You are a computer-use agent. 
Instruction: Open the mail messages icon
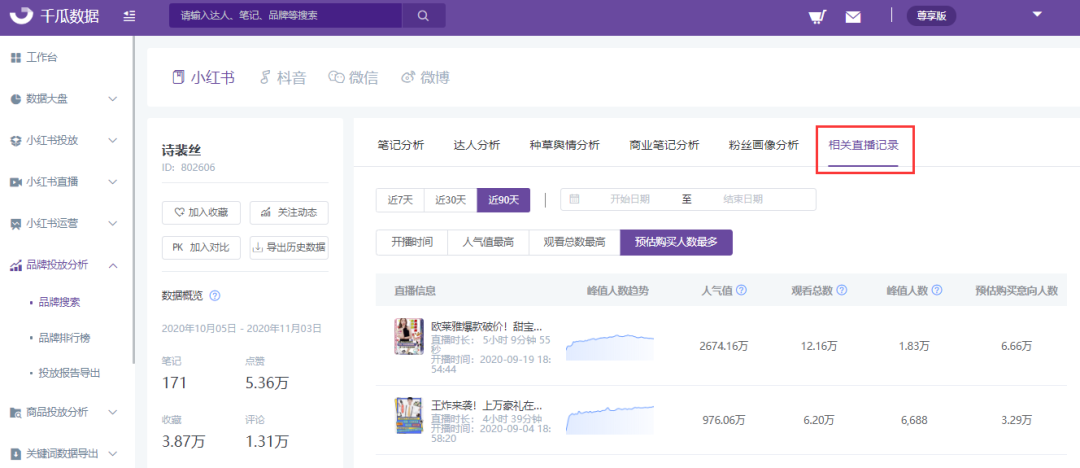853,17
